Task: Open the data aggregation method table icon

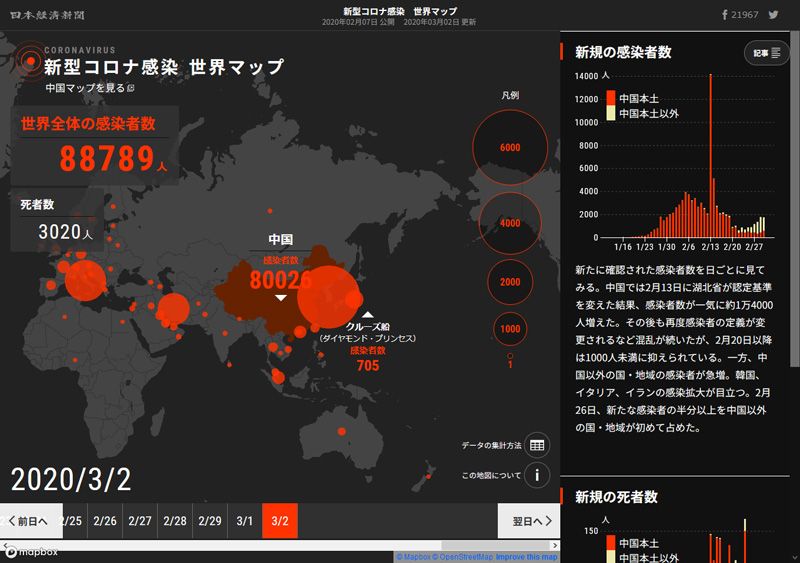Action: point(537,445)
